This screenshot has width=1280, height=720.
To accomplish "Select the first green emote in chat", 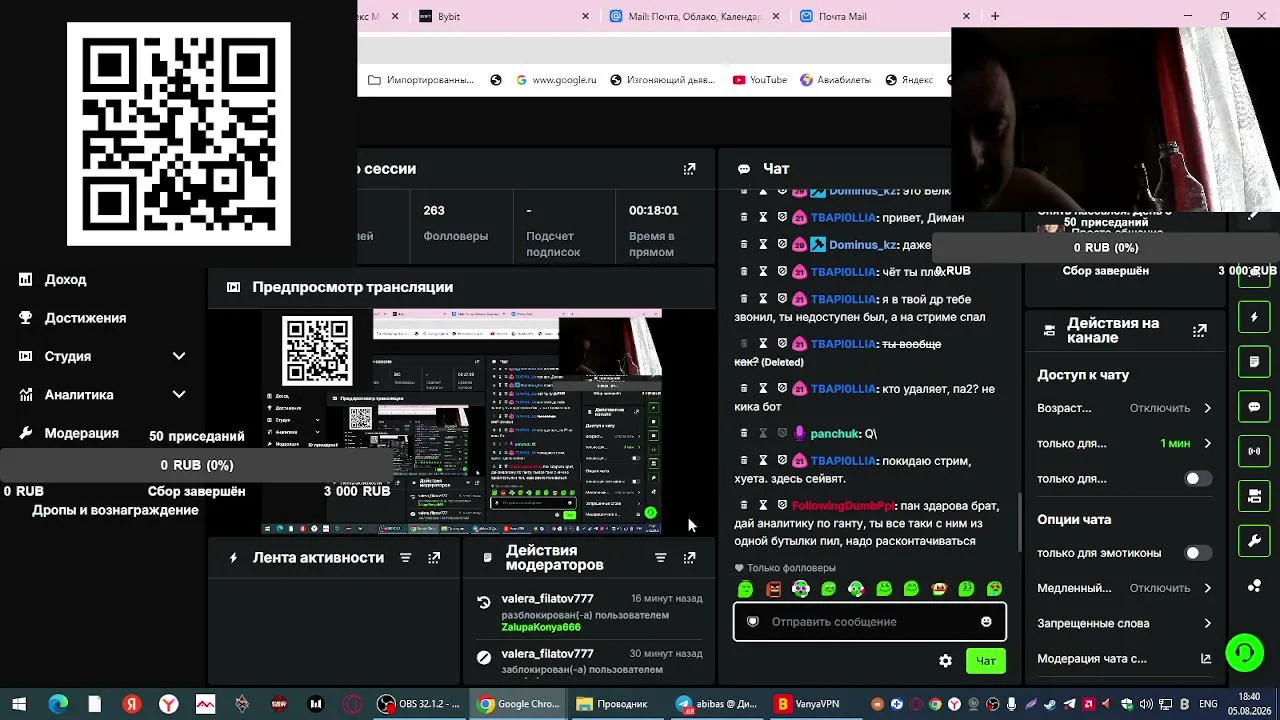I will (745, 589).
